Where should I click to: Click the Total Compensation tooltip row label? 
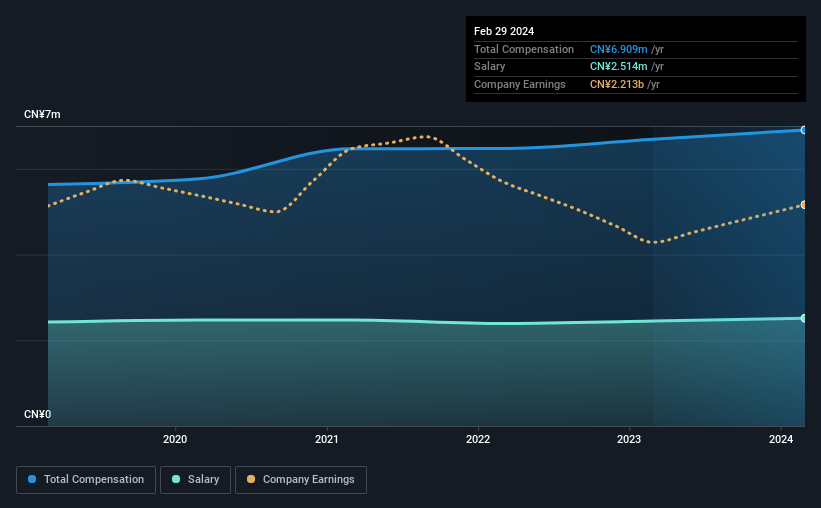524,49
